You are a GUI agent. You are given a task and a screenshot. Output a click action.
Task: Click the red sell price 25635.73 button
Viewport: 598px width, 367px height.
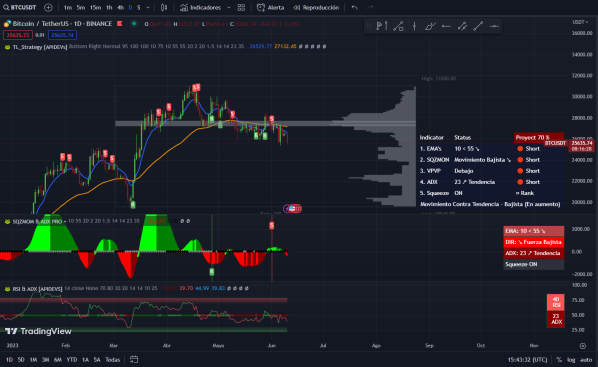(x=18, y=35)
